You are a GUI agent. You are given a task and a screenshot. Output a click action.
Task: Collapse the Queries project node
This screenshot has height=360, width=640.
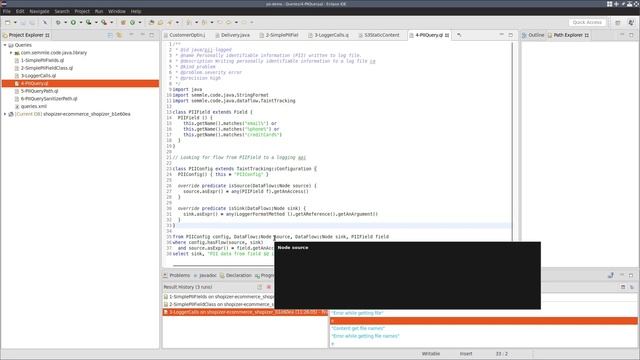(x=5, y=45)
